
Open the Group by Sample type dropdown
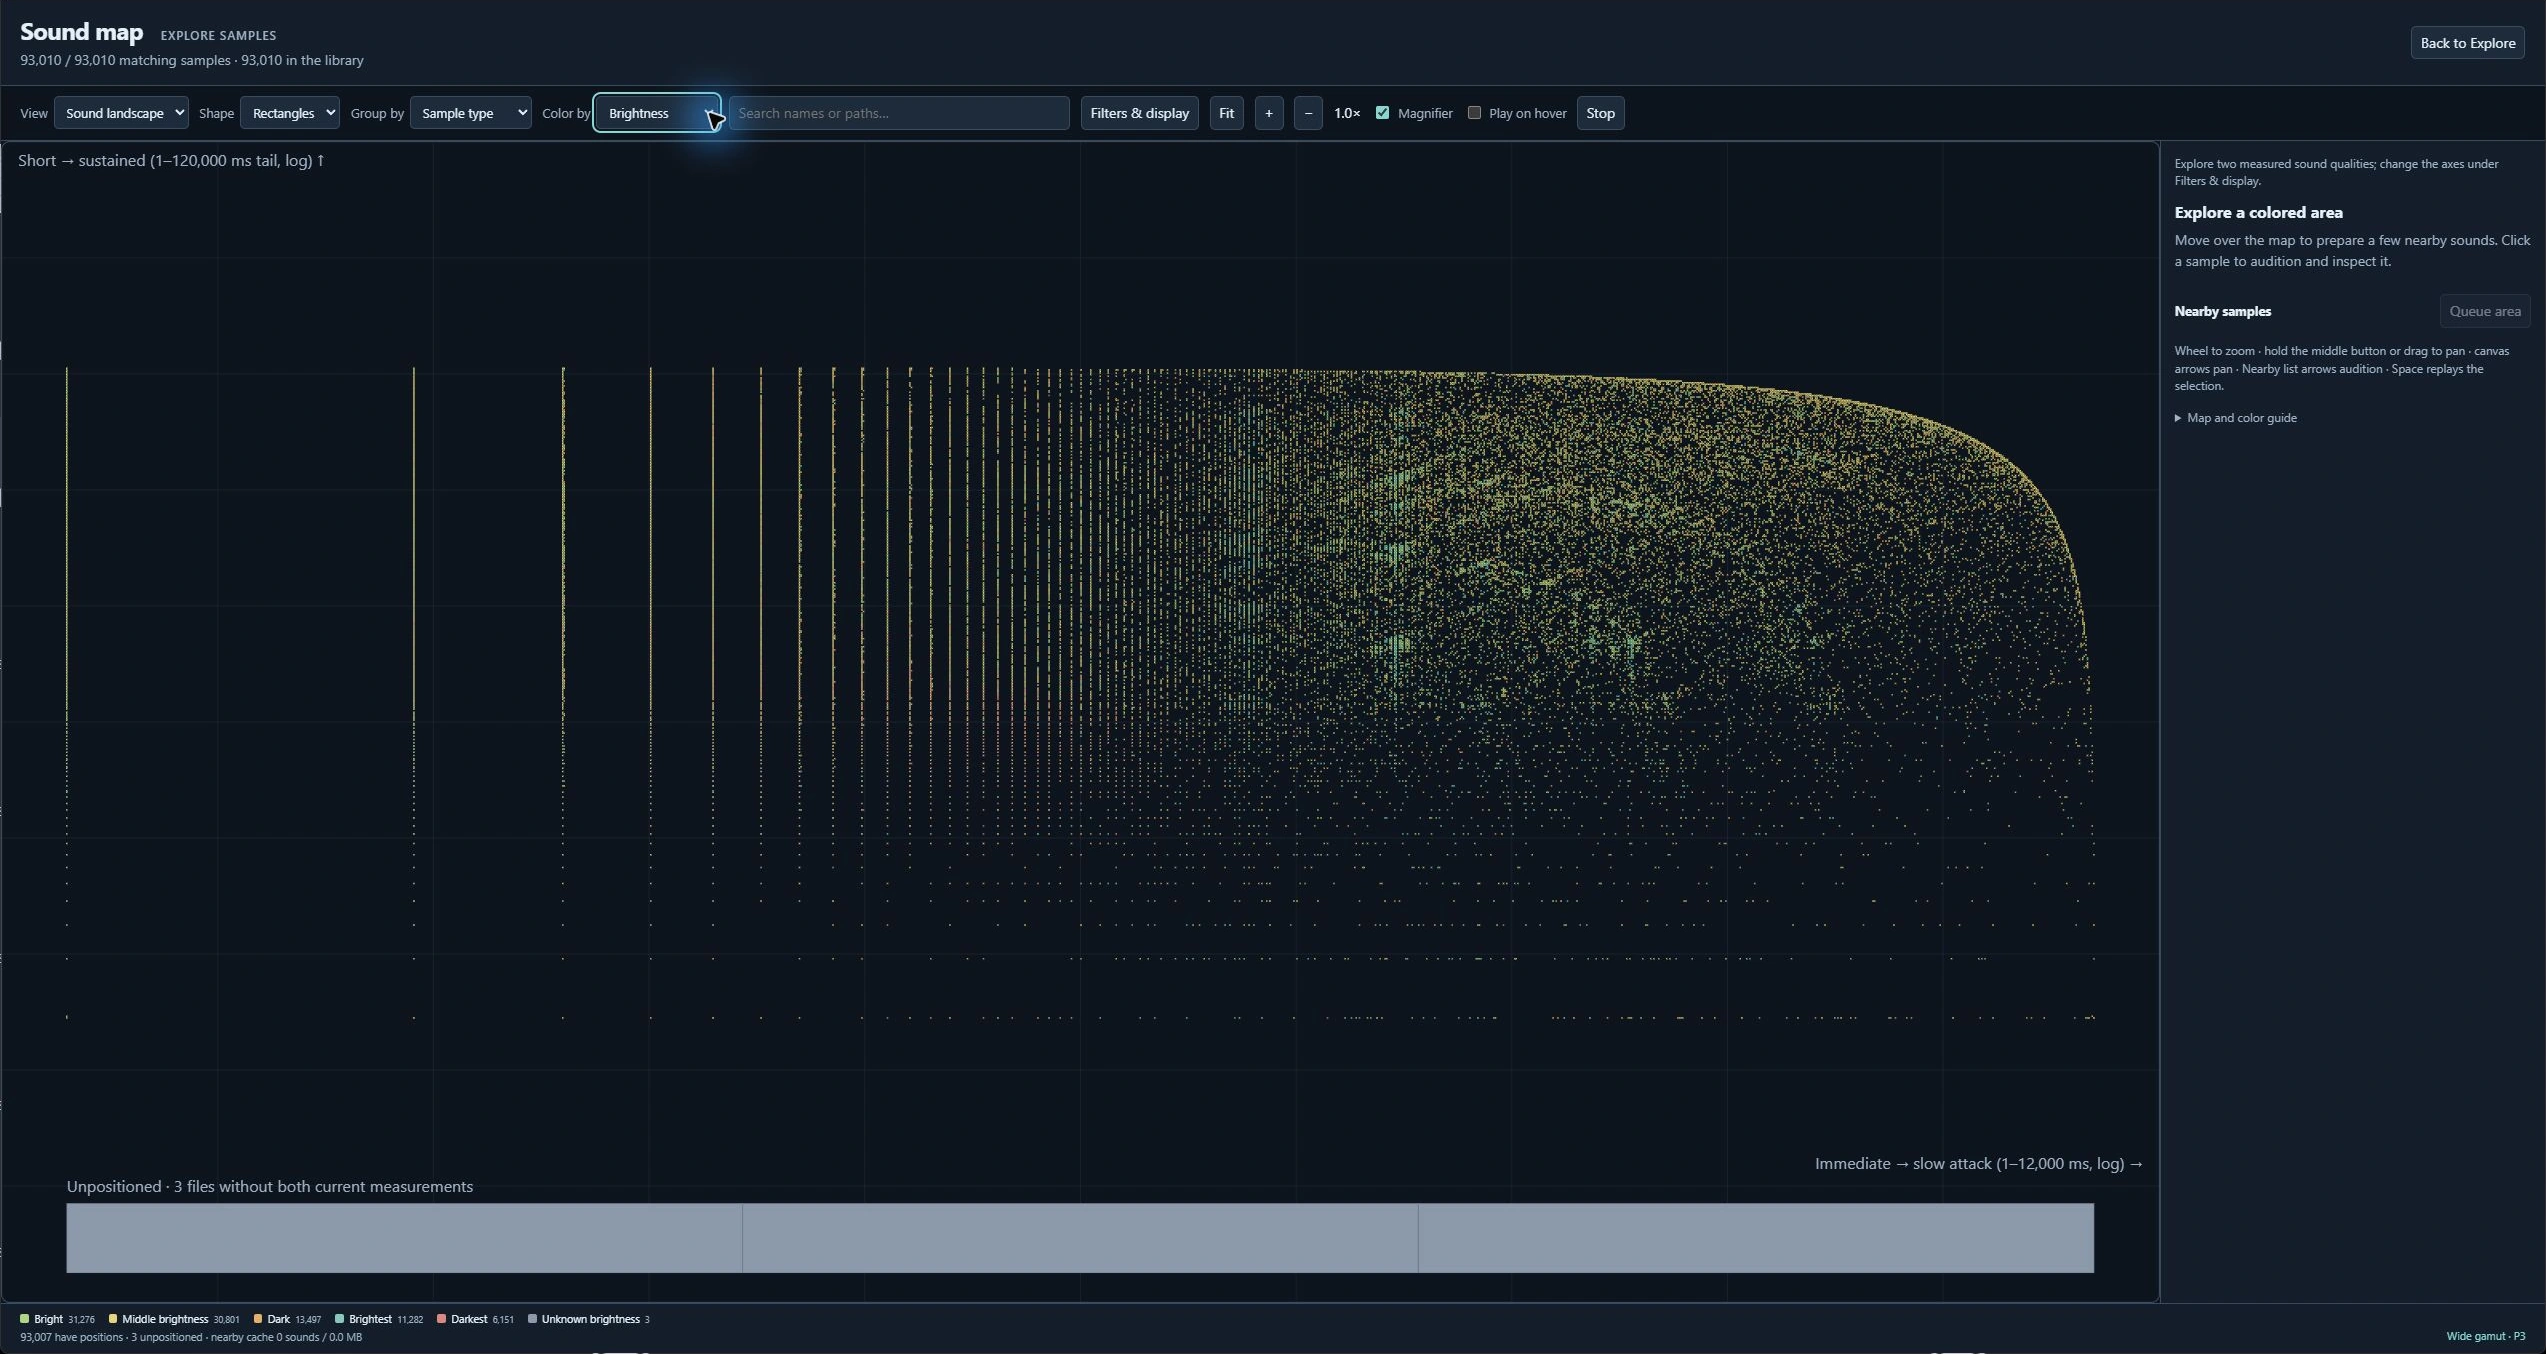pos(470,113)
